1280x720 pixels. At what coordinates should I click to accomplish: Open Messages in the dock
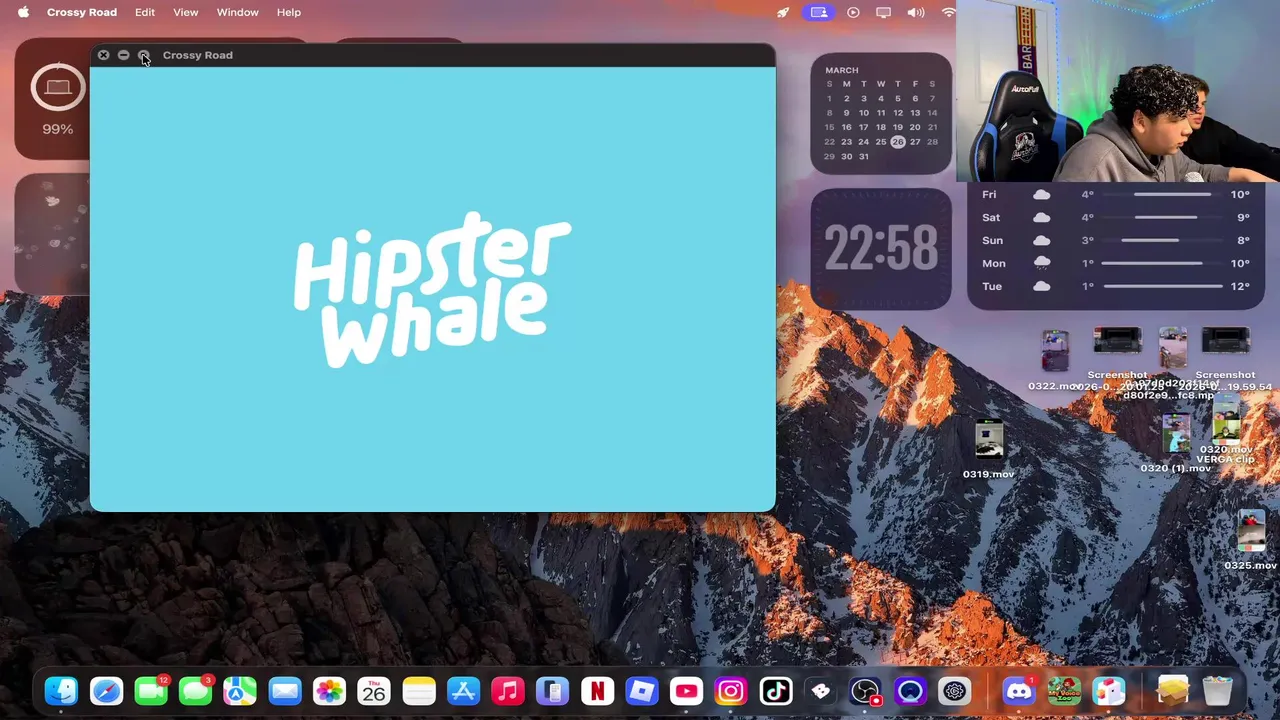tap(195, 691)
